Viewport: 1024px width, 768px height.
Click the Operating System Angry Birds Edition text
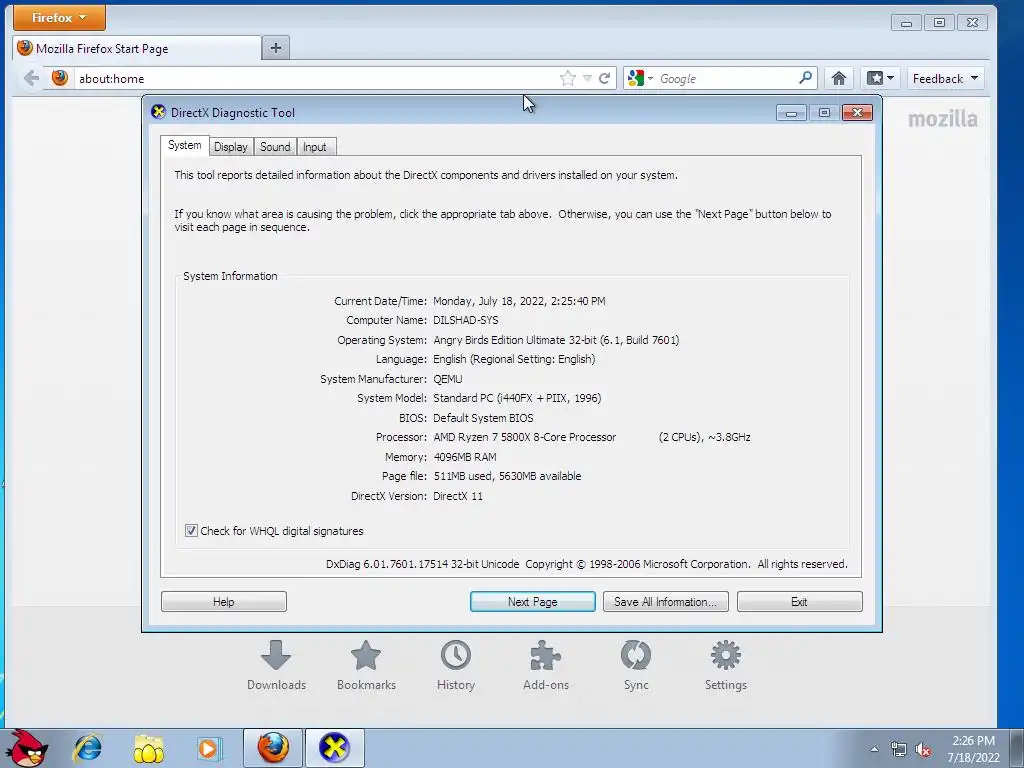[x=556, y=340]
